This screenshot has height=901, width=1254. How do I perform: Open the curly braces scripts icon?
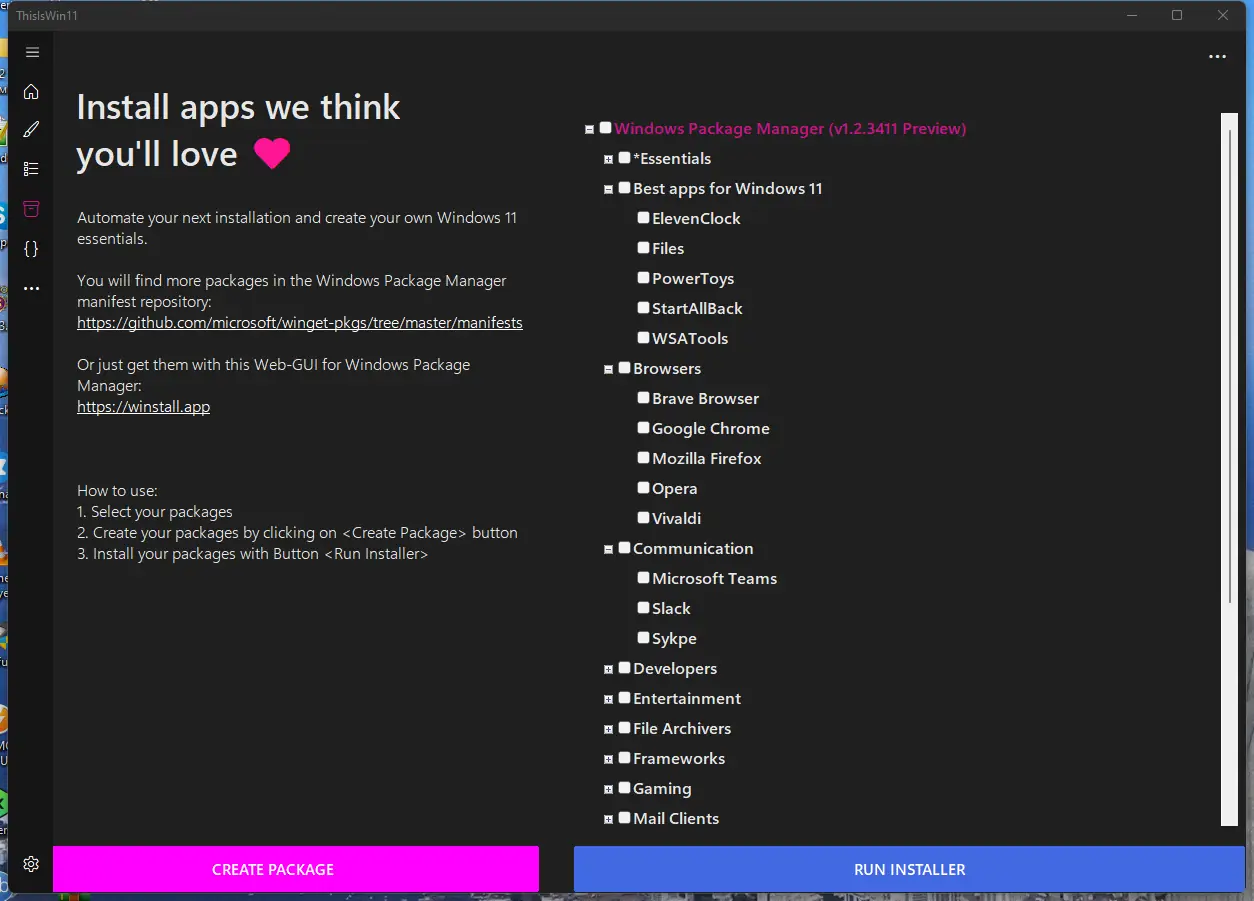[x=31, y=249]
